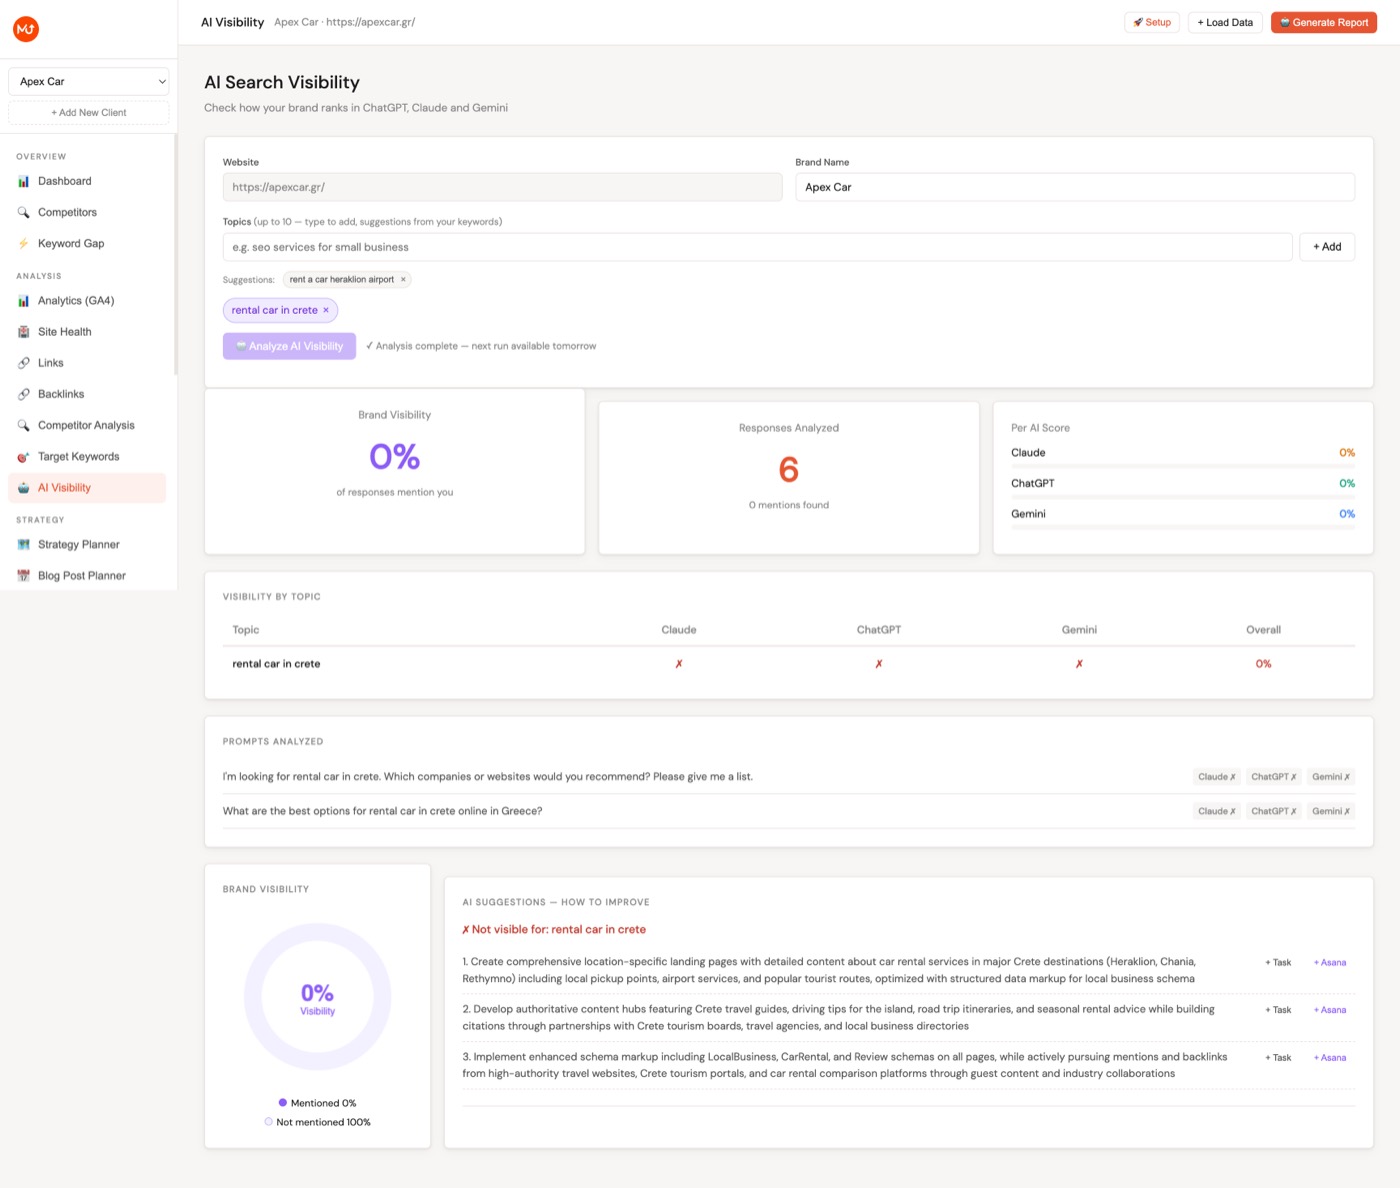Click the 'Mentioned 0%' legend entry
This screenshot has height=1188, width=1400.
(317, 1103)
